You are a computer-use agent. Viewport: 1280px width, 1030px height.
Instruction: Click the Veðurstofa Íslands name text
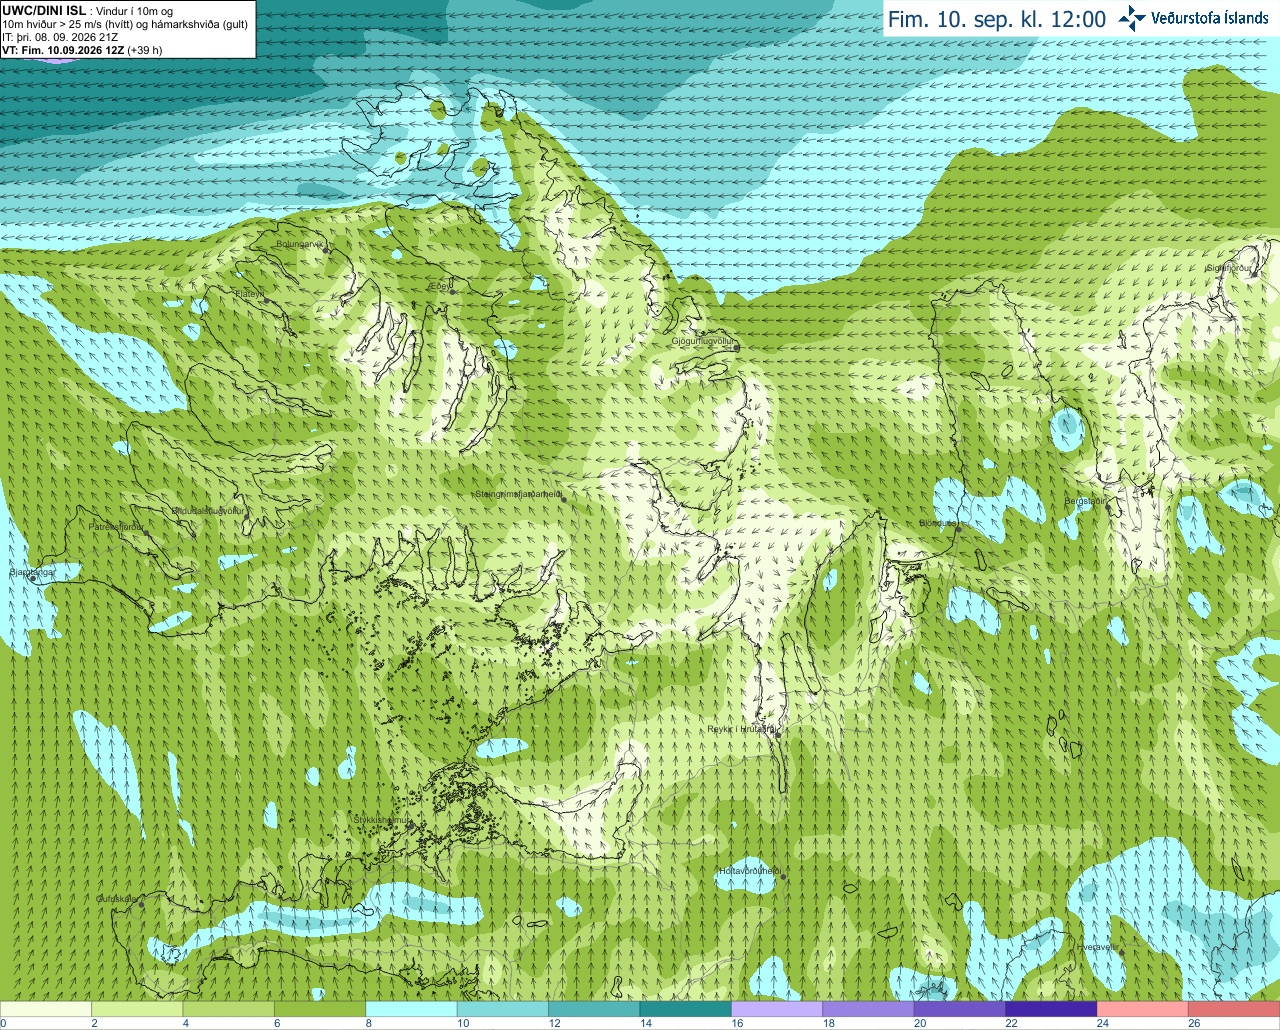click(1210, 18)
